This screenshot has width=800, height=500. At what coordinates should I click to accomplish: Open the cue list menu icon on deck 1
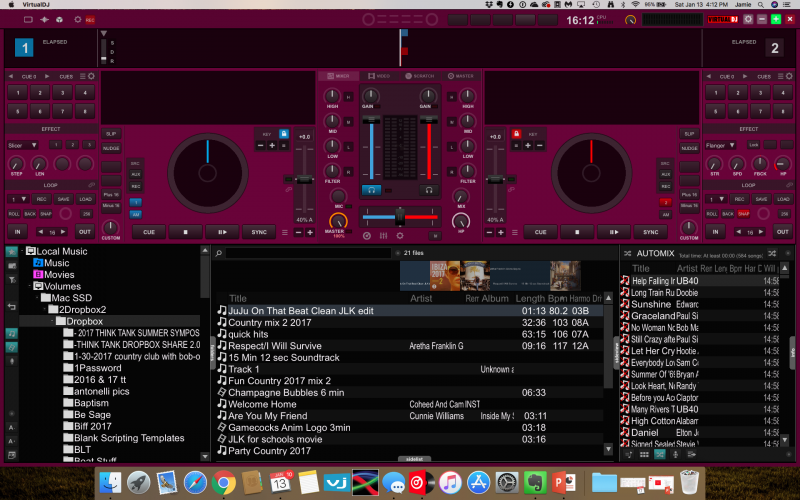(x=83, y=76)
